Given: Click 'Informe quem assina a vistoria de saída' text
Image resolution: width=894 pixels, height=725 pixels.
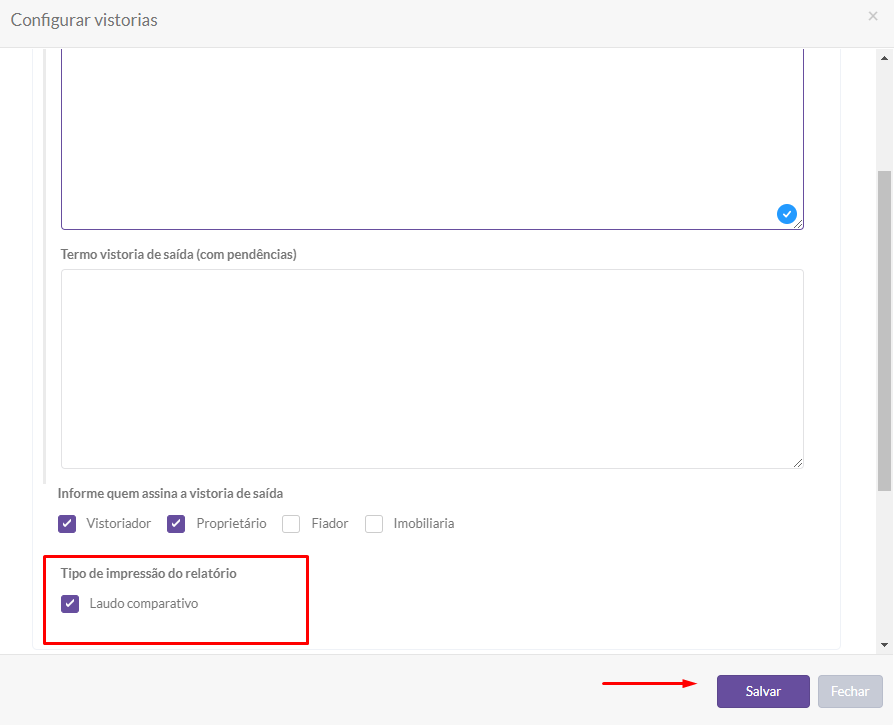Looking at the screenshot, I should 170,494.
